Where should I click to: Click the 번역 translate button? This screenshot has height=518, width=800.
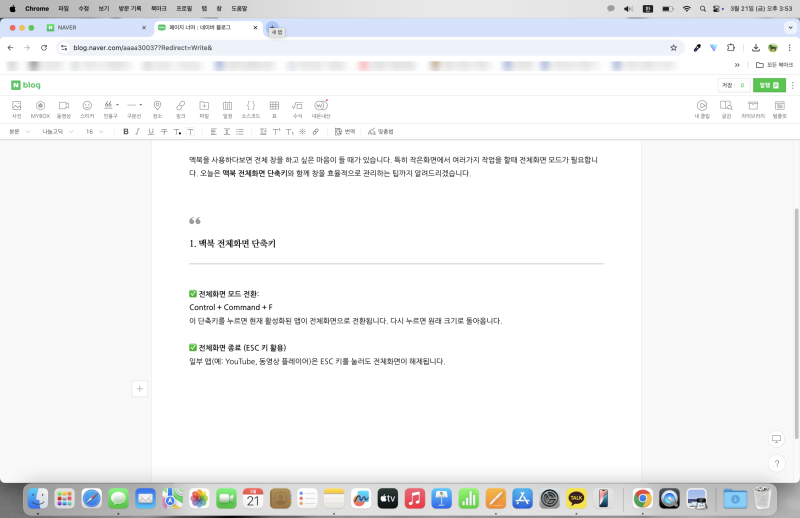click(345, 132)
